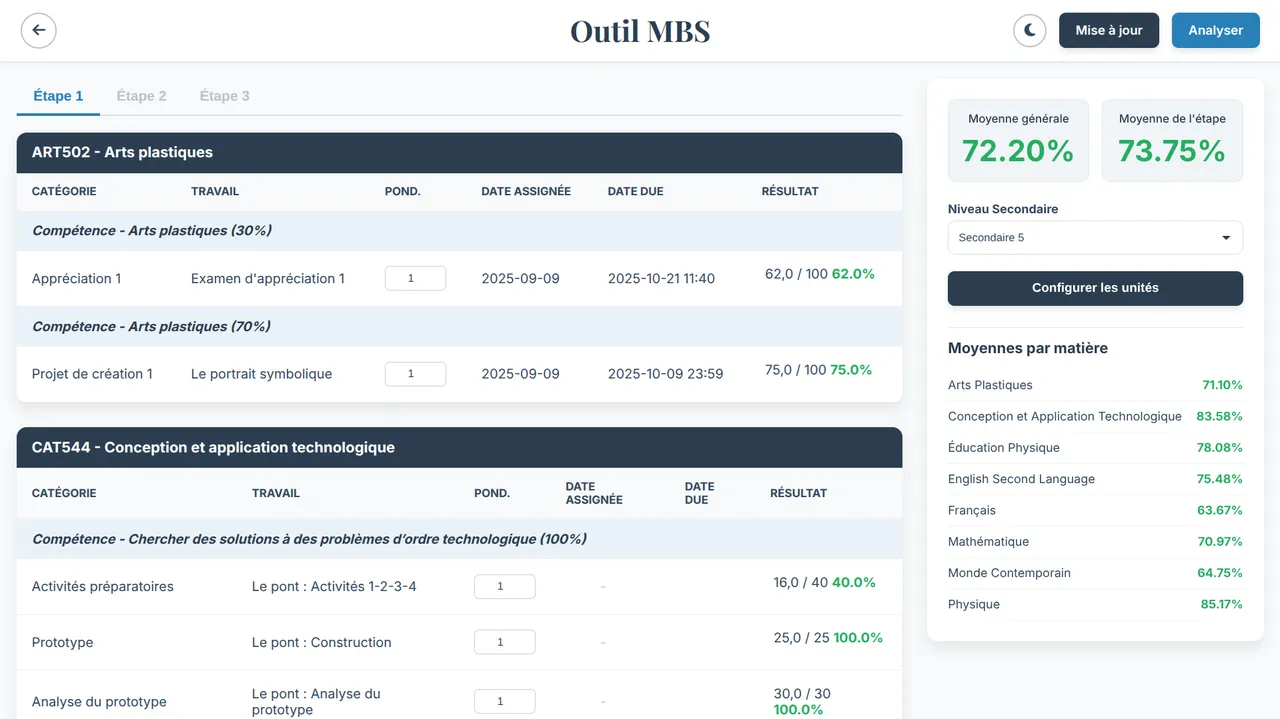Viewport: 1280px width, 719px height.
Task: Click due date 2025-10-21 11:40
Action: [x=661, y=279]
